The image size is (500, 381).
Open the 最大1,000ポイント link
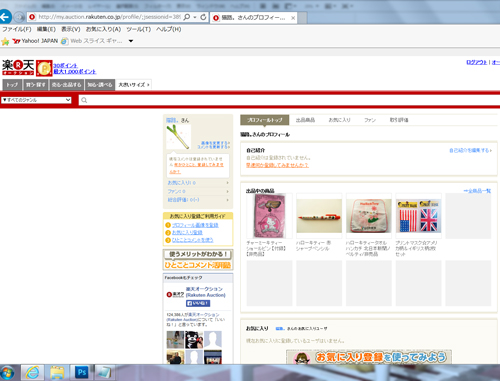(x=75, y=71)
